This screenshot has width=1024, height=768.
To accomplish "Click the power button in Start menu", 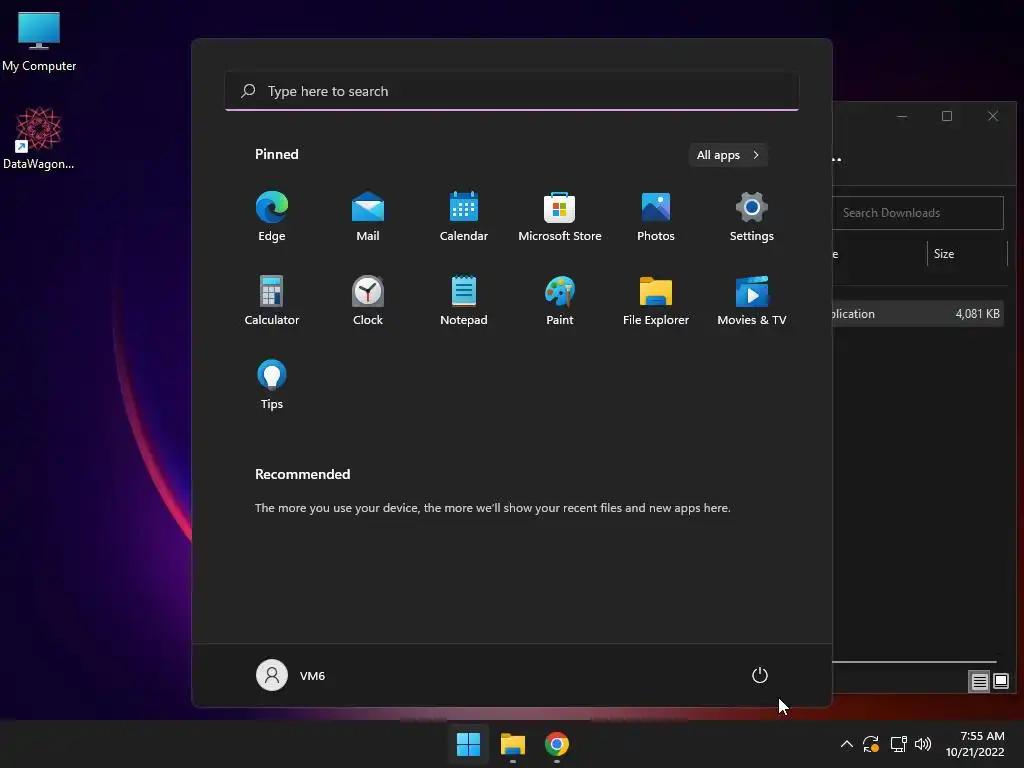I will click(760, 675).
